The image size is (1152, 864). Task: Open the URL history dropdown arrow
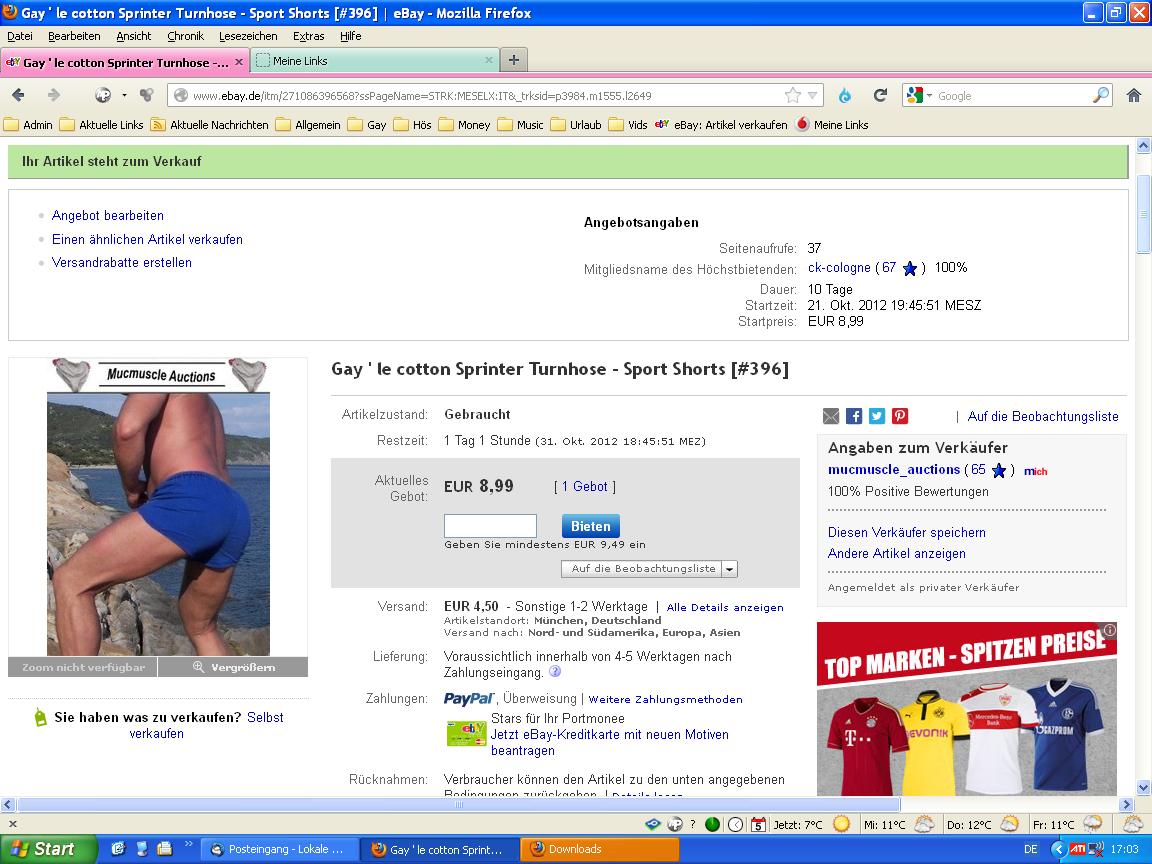(813, 96)
